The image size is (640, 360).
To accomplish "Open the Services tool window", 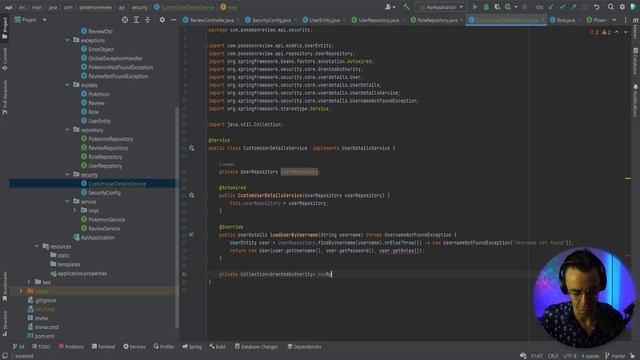I will [x=134, y=347].
